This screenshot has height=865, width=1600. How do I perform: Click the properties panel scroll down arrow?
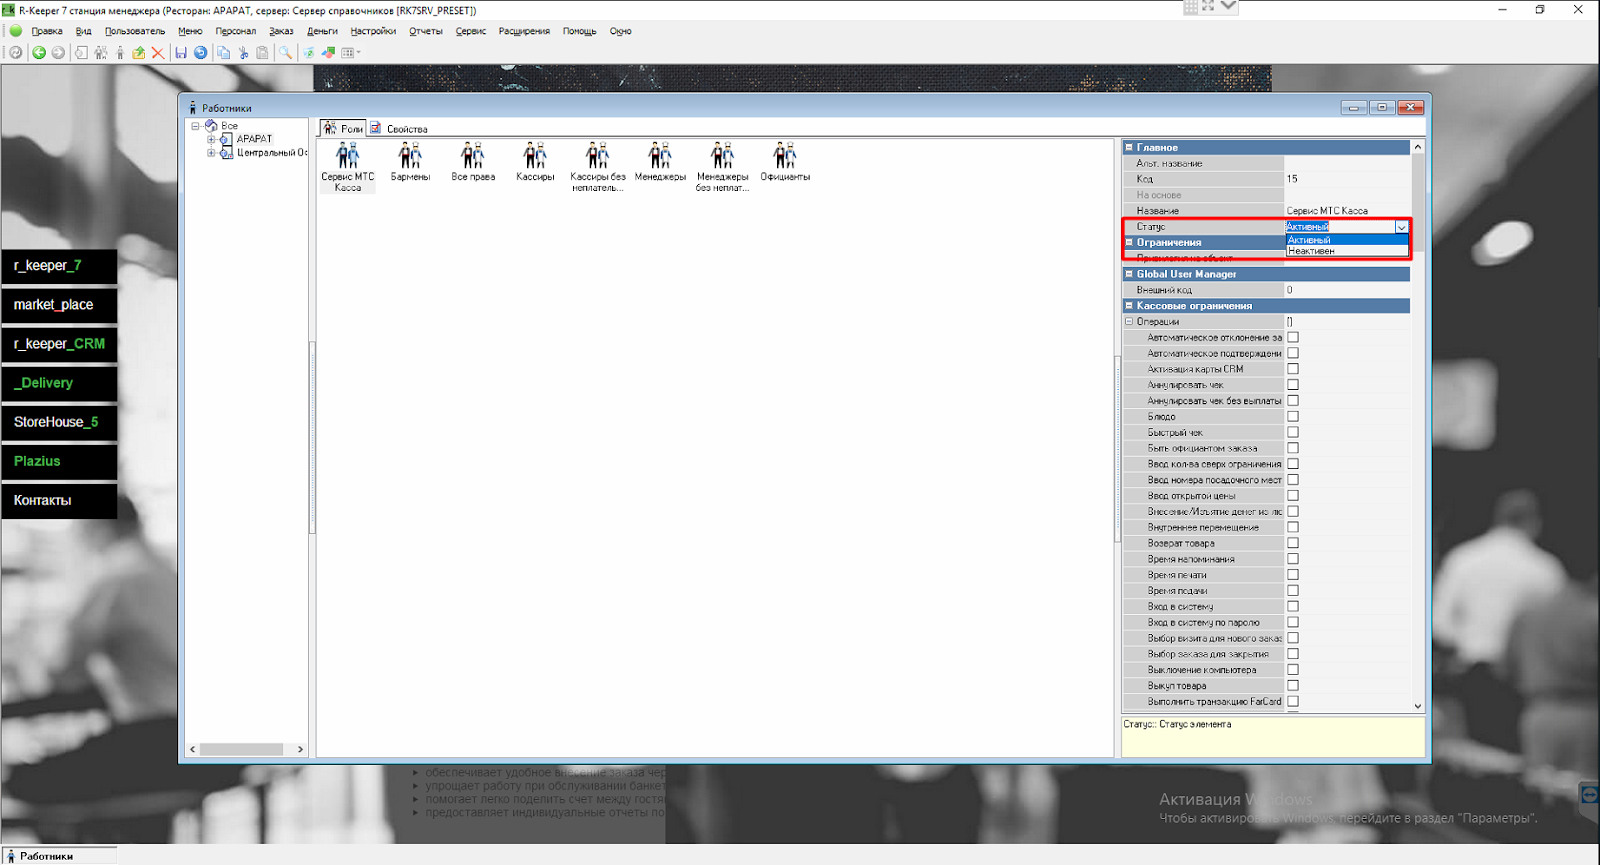click(1418, 706)
